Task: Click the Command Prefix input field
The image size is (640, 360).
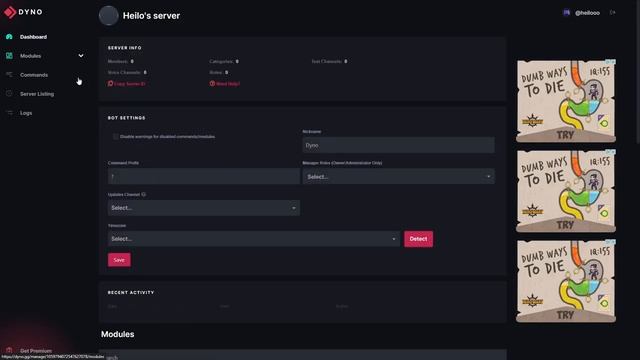Action: pyautogui.click(x=204, y=176)
